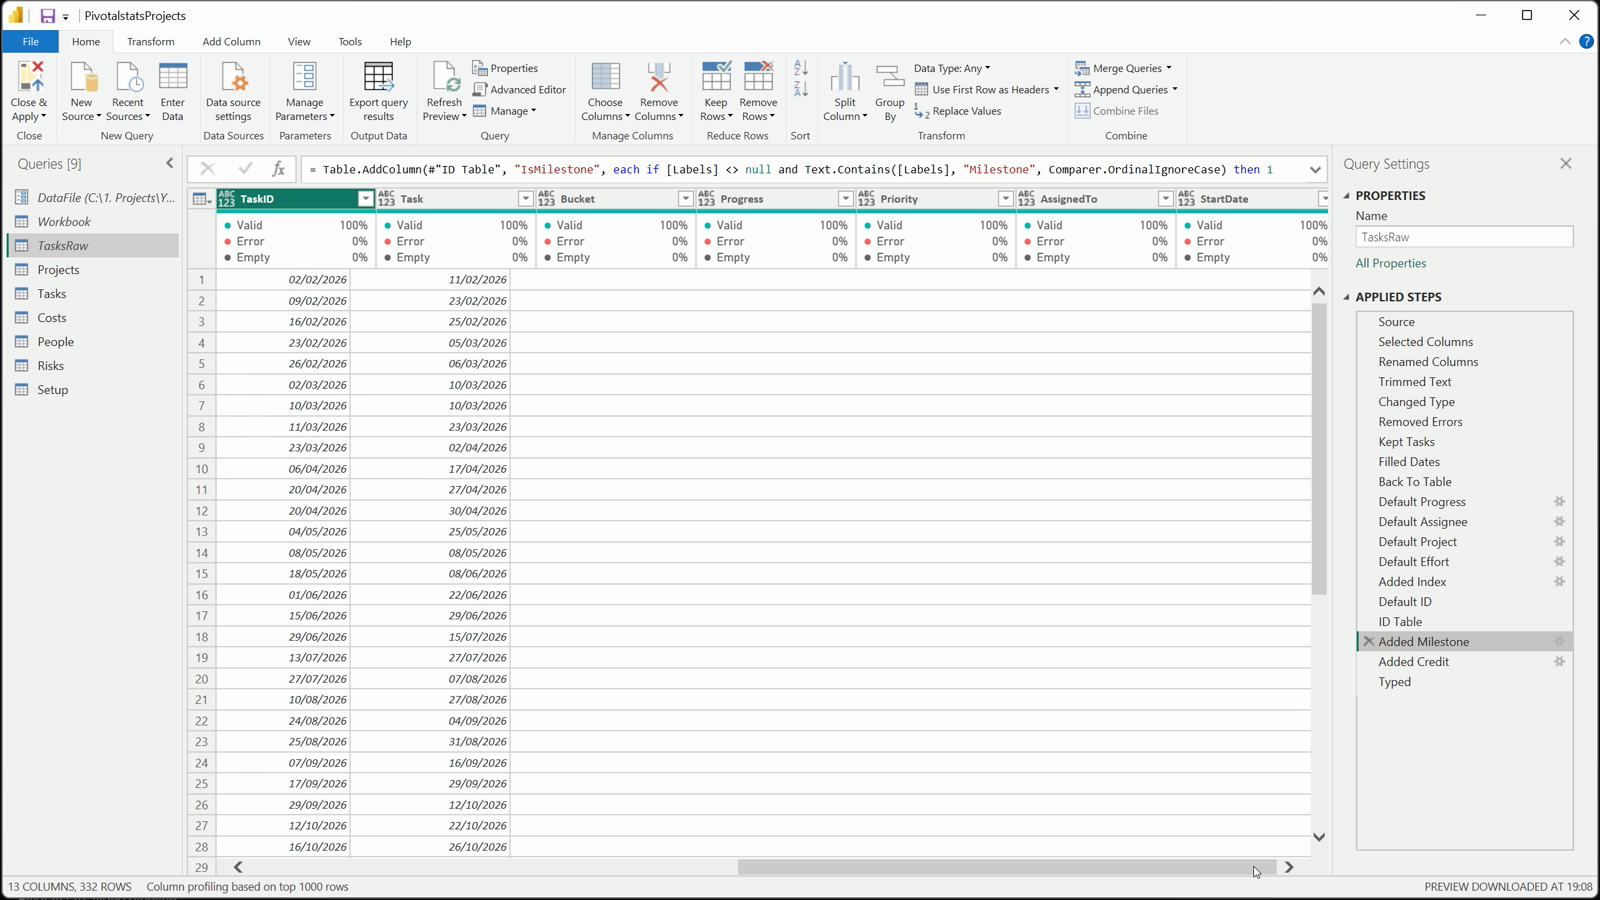Open settings gear for Added Credit step
Viewport: 1600px width, 900px height.
click(x=1559, y=662)
